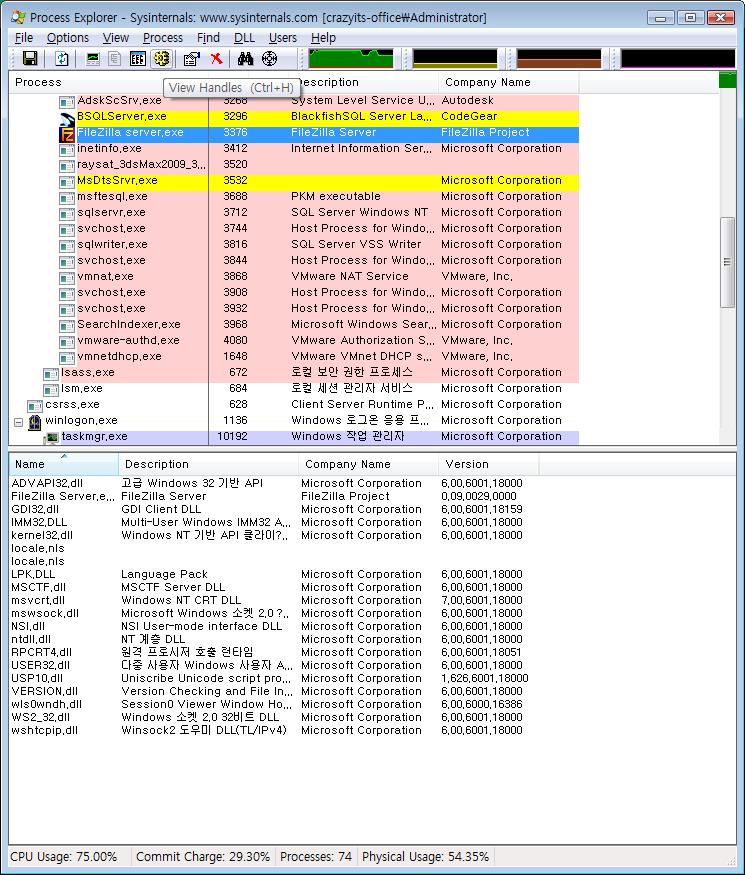Screen dimensions: 745x875
Task: Open the Users menu
Action: click(282, 38)
